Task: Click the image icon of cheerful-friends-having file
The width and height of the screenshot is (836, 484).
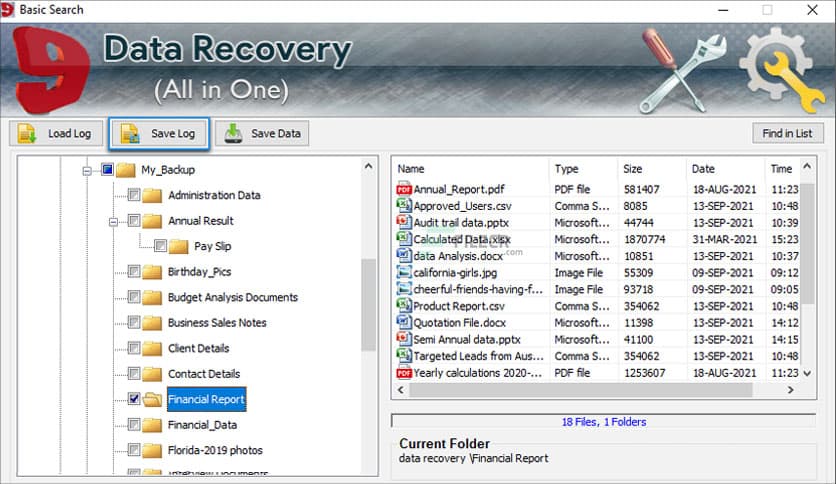Action: pos(404,288)
